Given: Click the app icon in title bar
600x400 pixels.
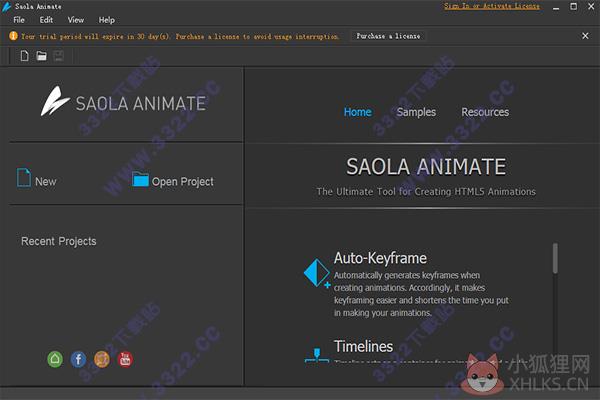Looking at the screenshot, I should (7, 7).
